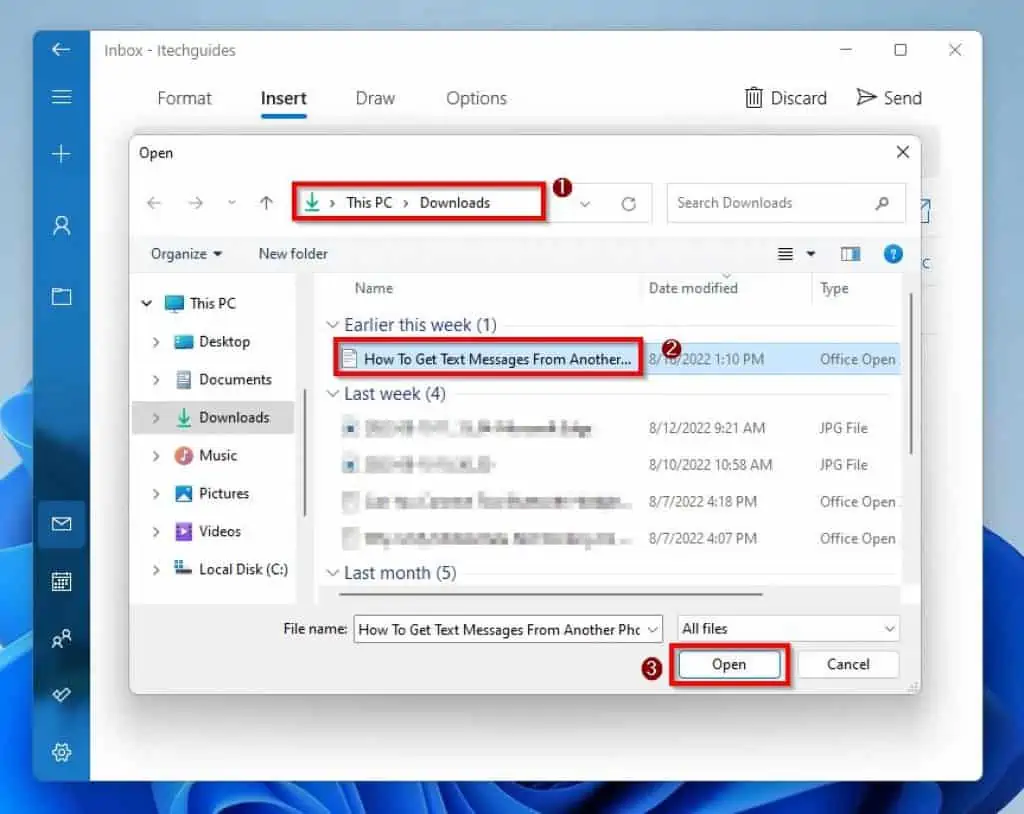
Task: Toggle the preview pane icon
Action: click(x=850, y=254)
